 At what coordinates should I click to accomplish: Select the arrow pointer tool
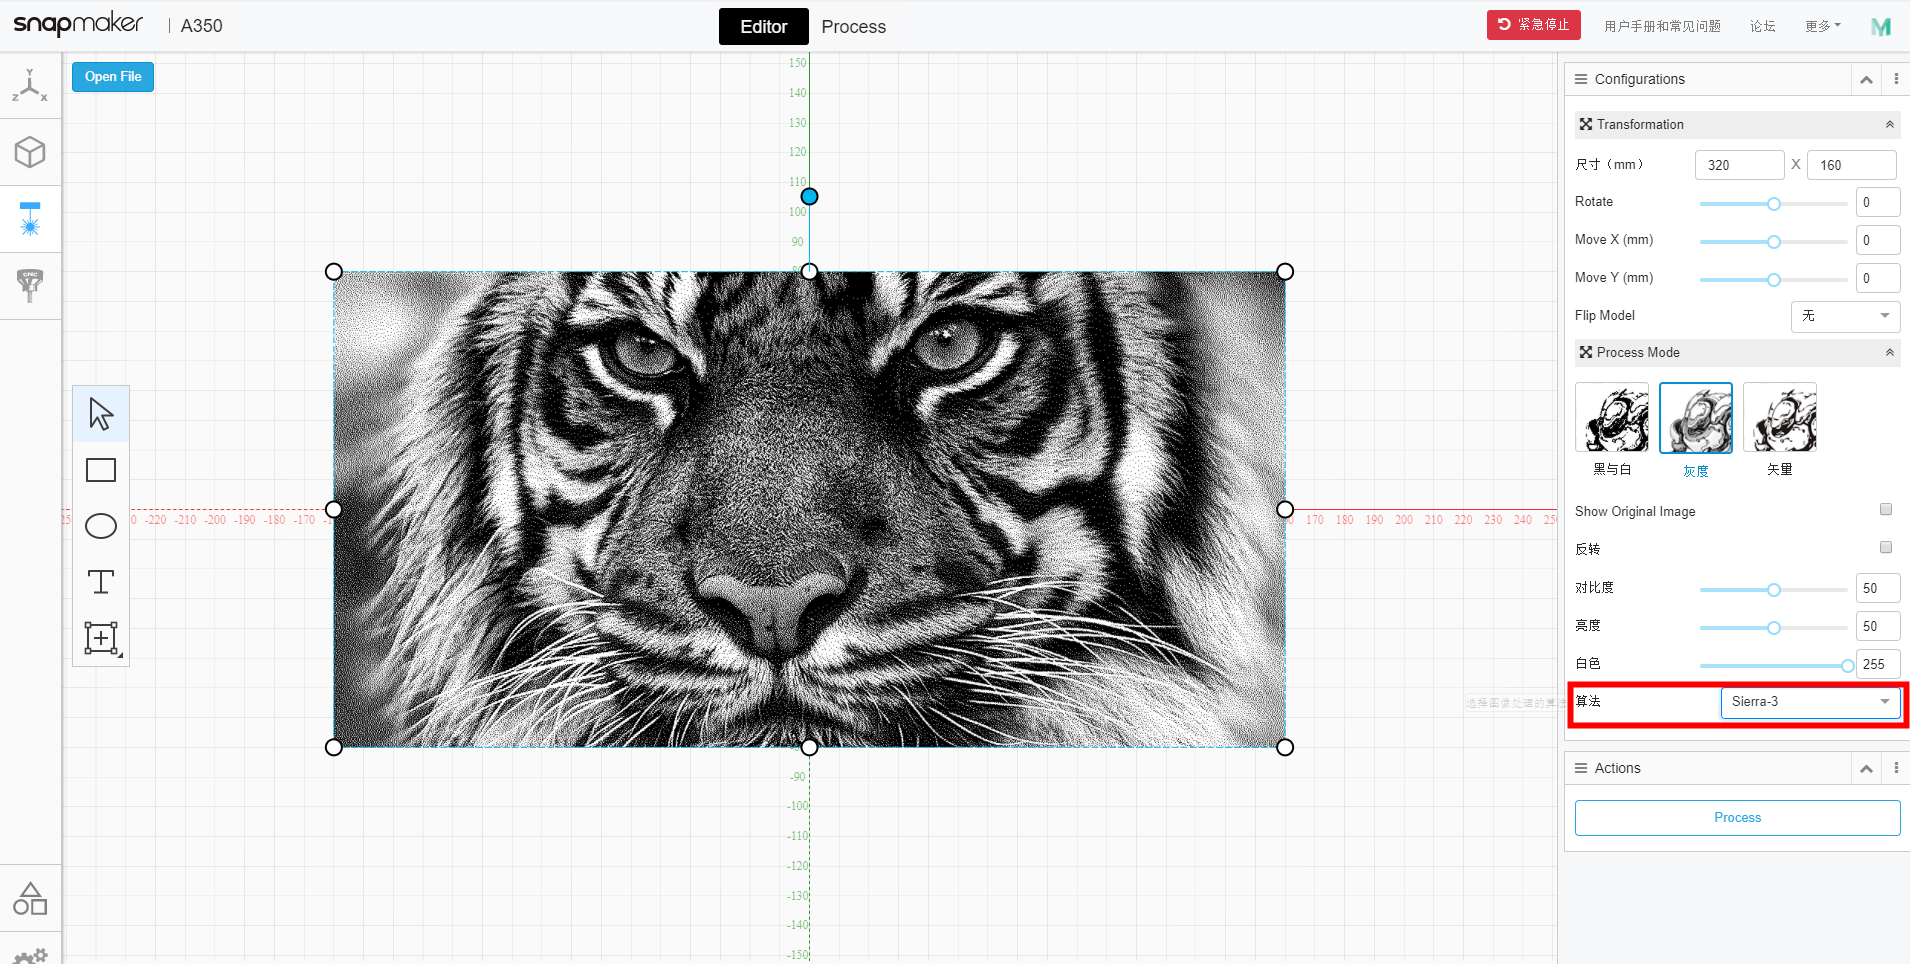[101, 414]
